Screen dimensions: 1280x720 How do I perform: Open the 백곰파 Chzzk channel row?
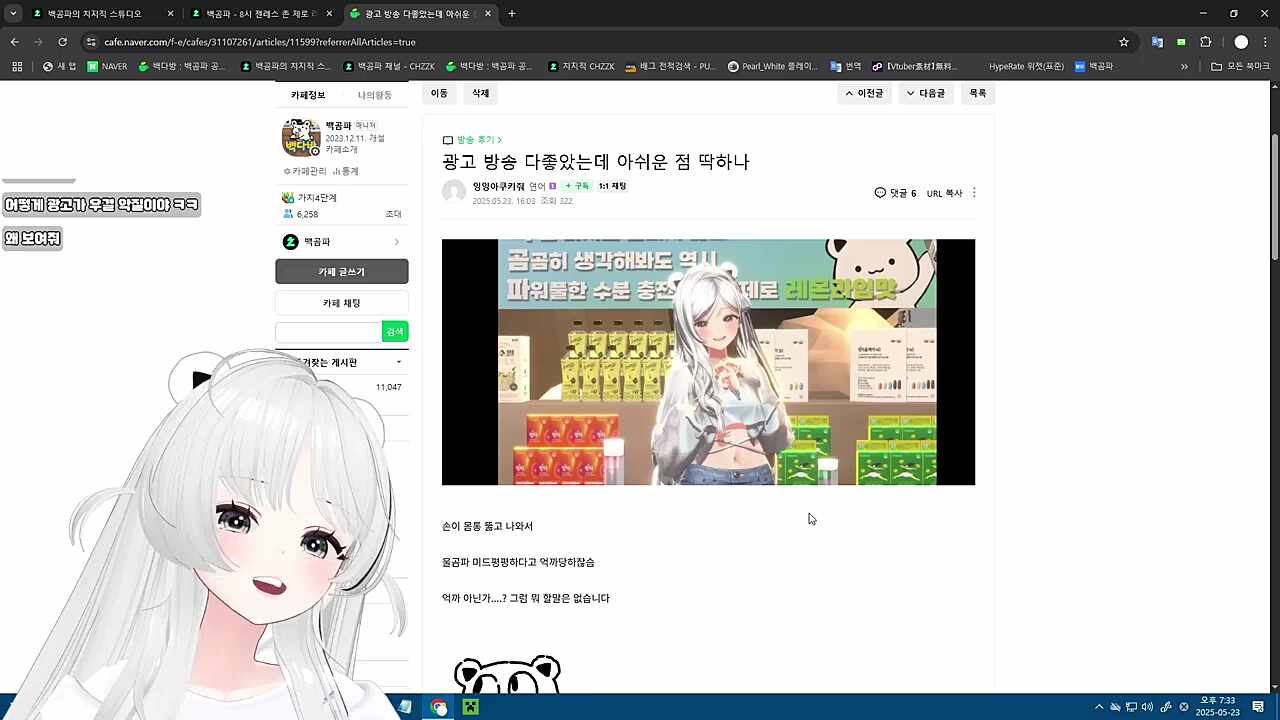(x=342, y=242)
